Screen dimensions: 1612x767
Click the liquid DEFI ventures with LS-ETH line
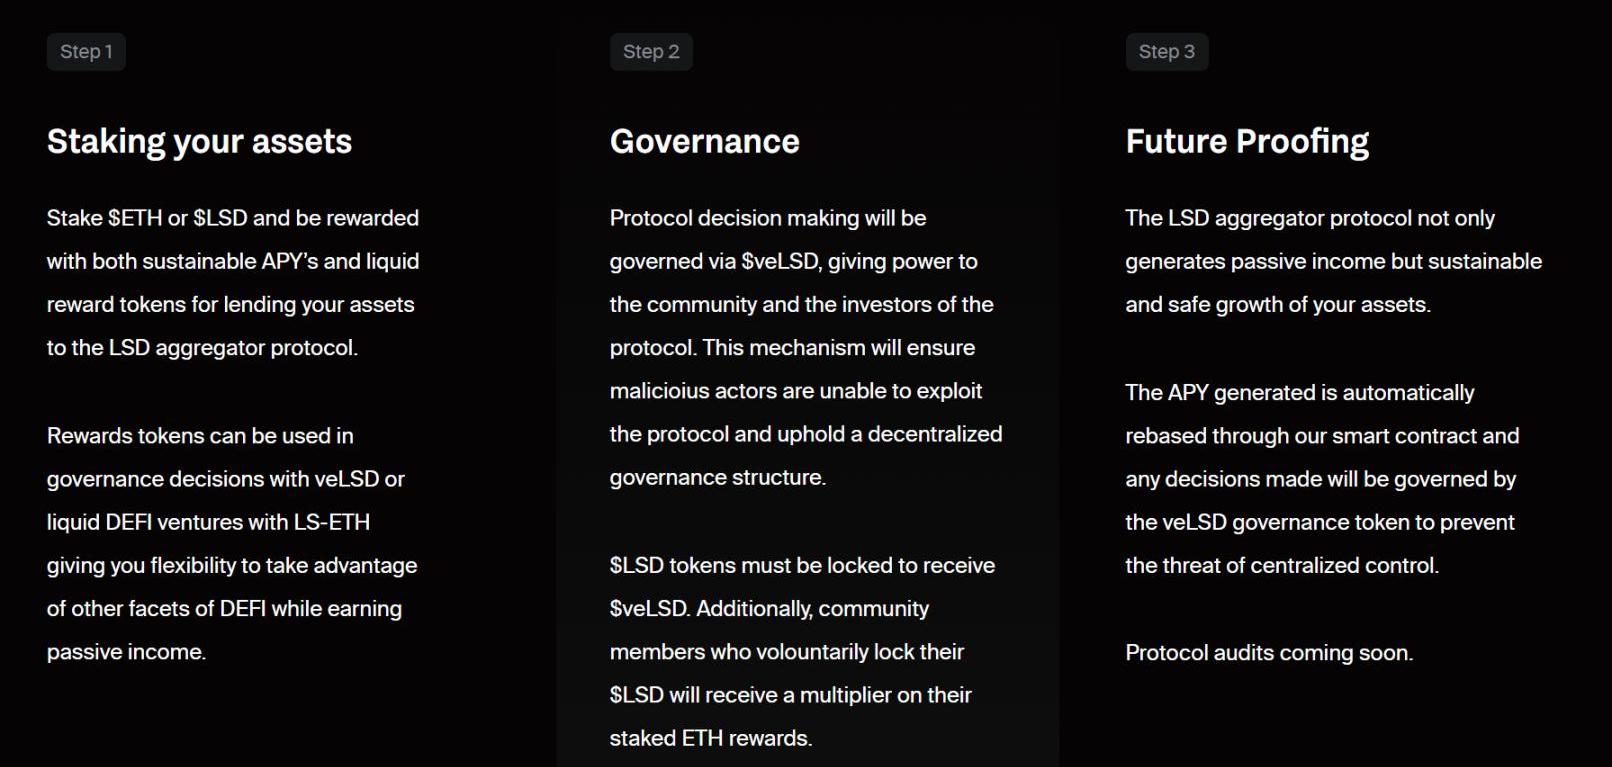click(208, 522)
